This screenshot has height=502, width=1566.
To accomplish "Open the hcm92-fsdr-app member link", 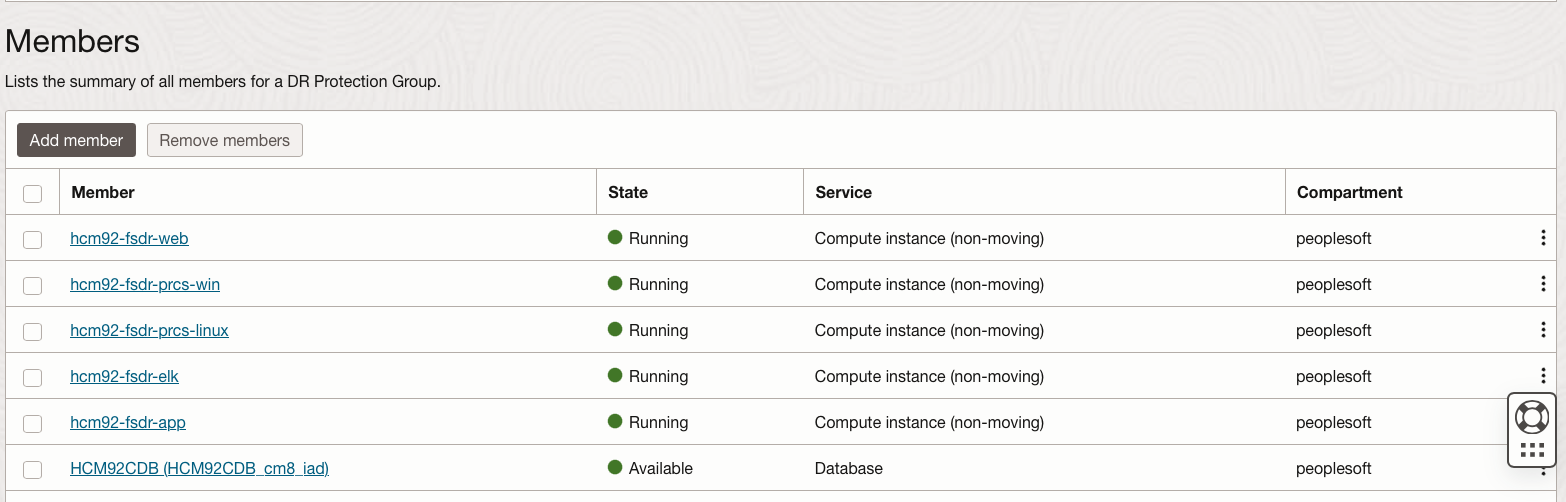I will pyautogui.click(x=128, y=422).
